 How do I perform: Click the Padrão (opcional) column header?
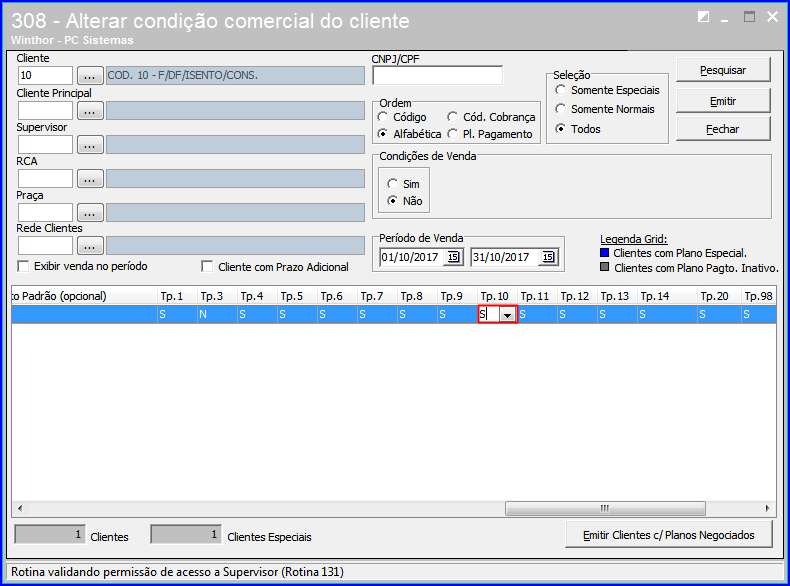[85, 296]
